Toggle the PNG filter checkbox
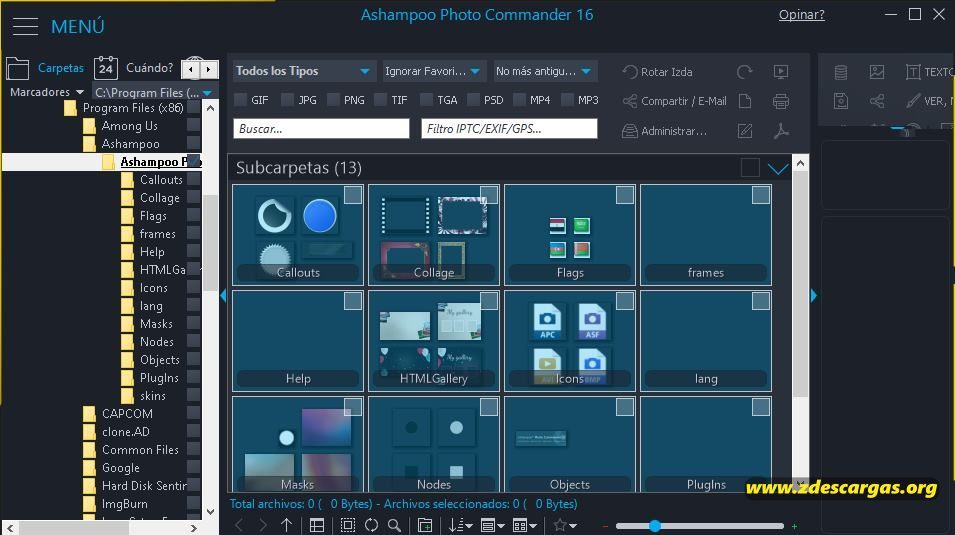955x535 pixels. point(334,99)
